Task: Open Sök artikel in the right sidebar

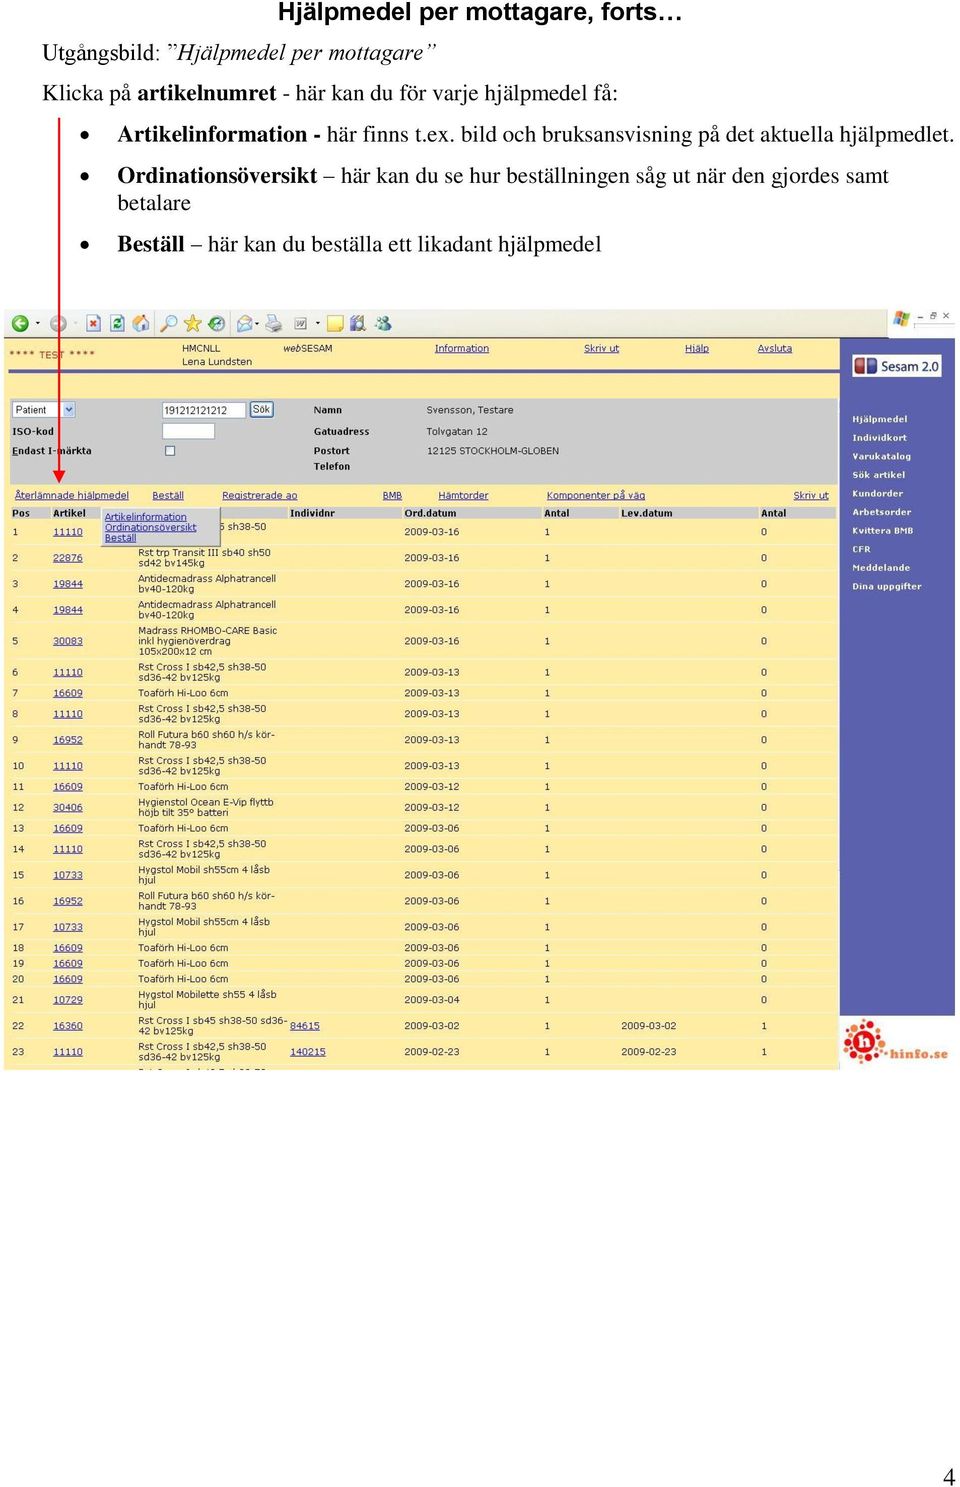Action: click(x=879, y=475)
